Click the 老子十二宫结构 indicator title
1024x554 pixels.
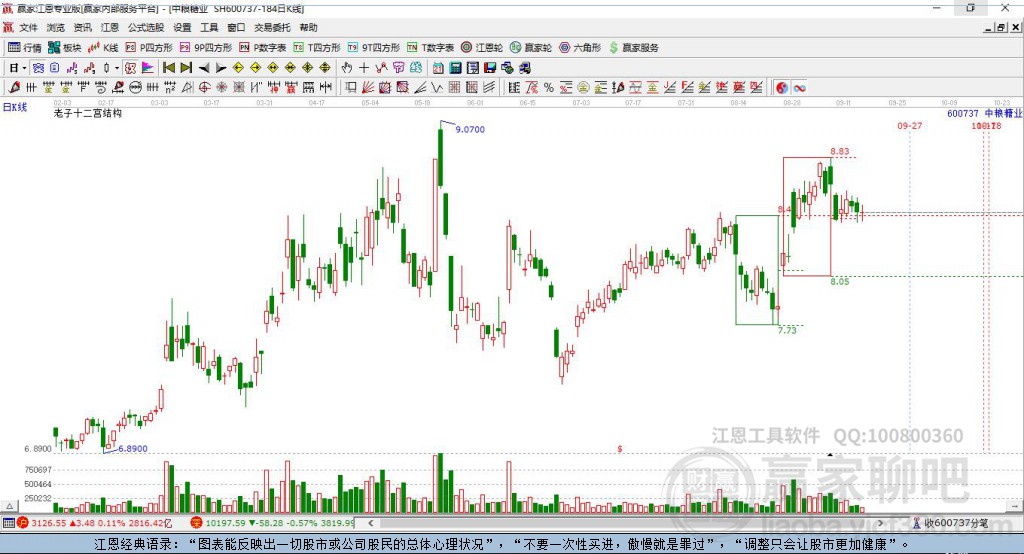tap(88, 113)
